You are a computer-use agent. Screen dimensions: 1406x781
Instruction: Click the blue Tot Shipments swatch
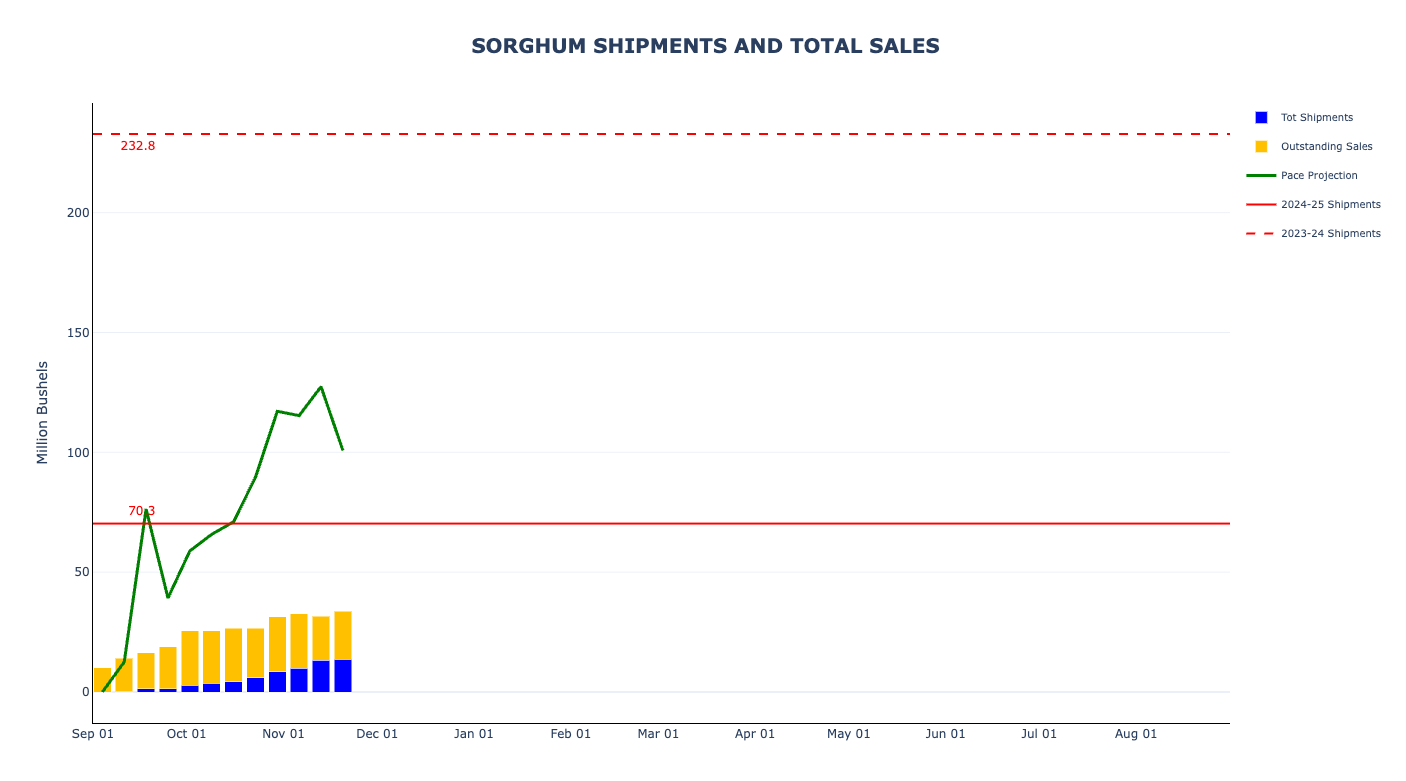1261,118
